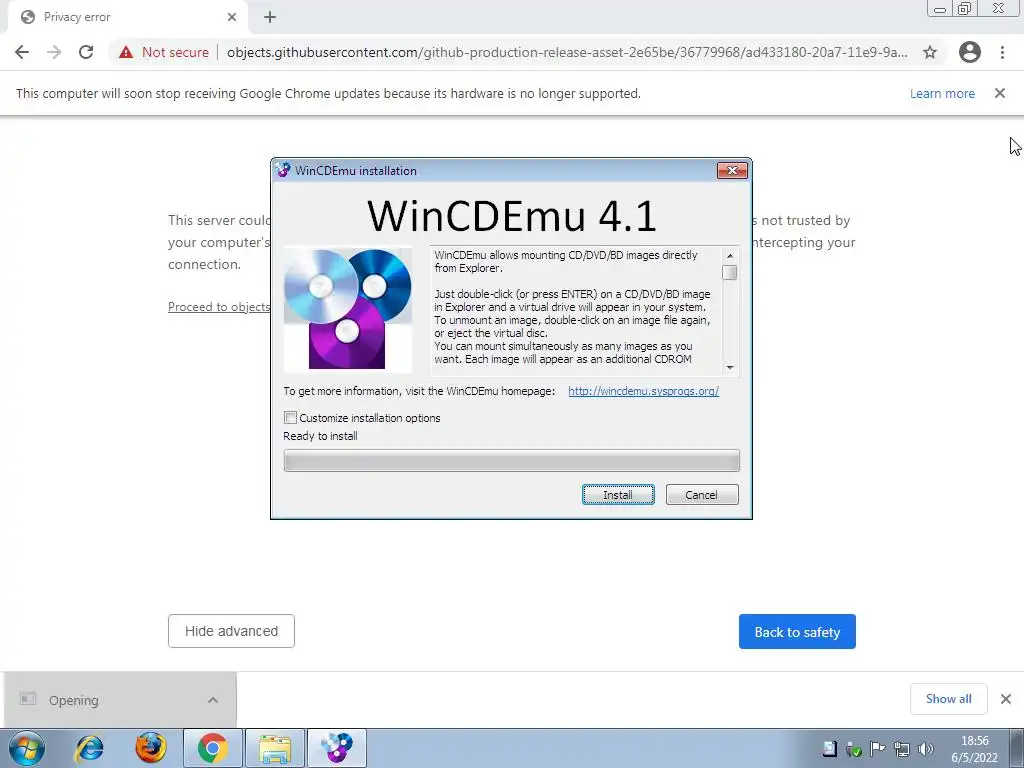
Task: Go forward in Chrome
Action: [54, 52]
